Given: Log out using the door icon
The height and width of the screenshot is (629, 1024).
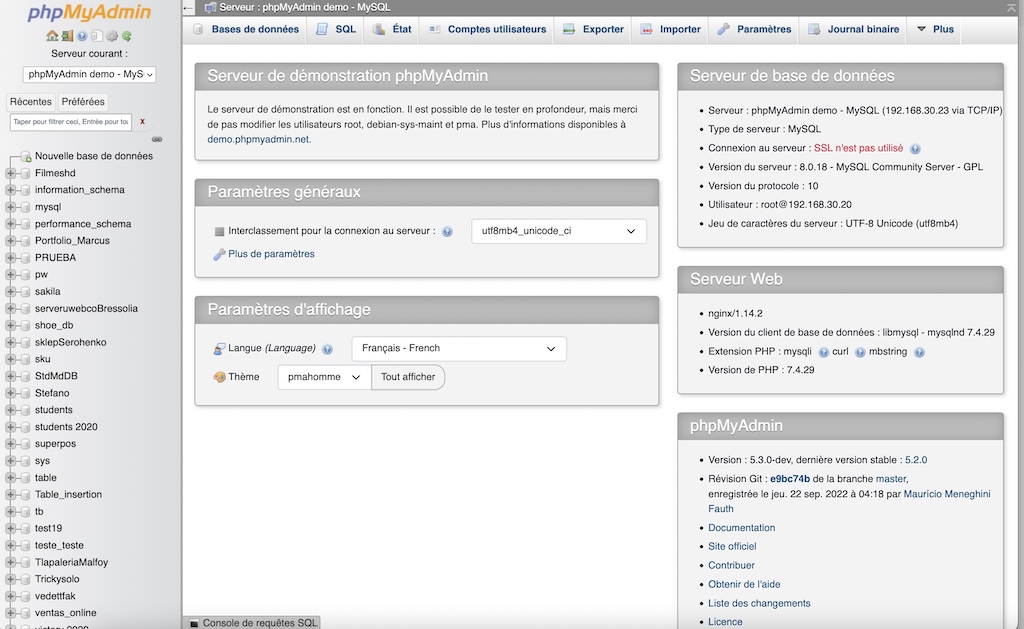Looking at the screenshot, I should [x=67, y=36].
